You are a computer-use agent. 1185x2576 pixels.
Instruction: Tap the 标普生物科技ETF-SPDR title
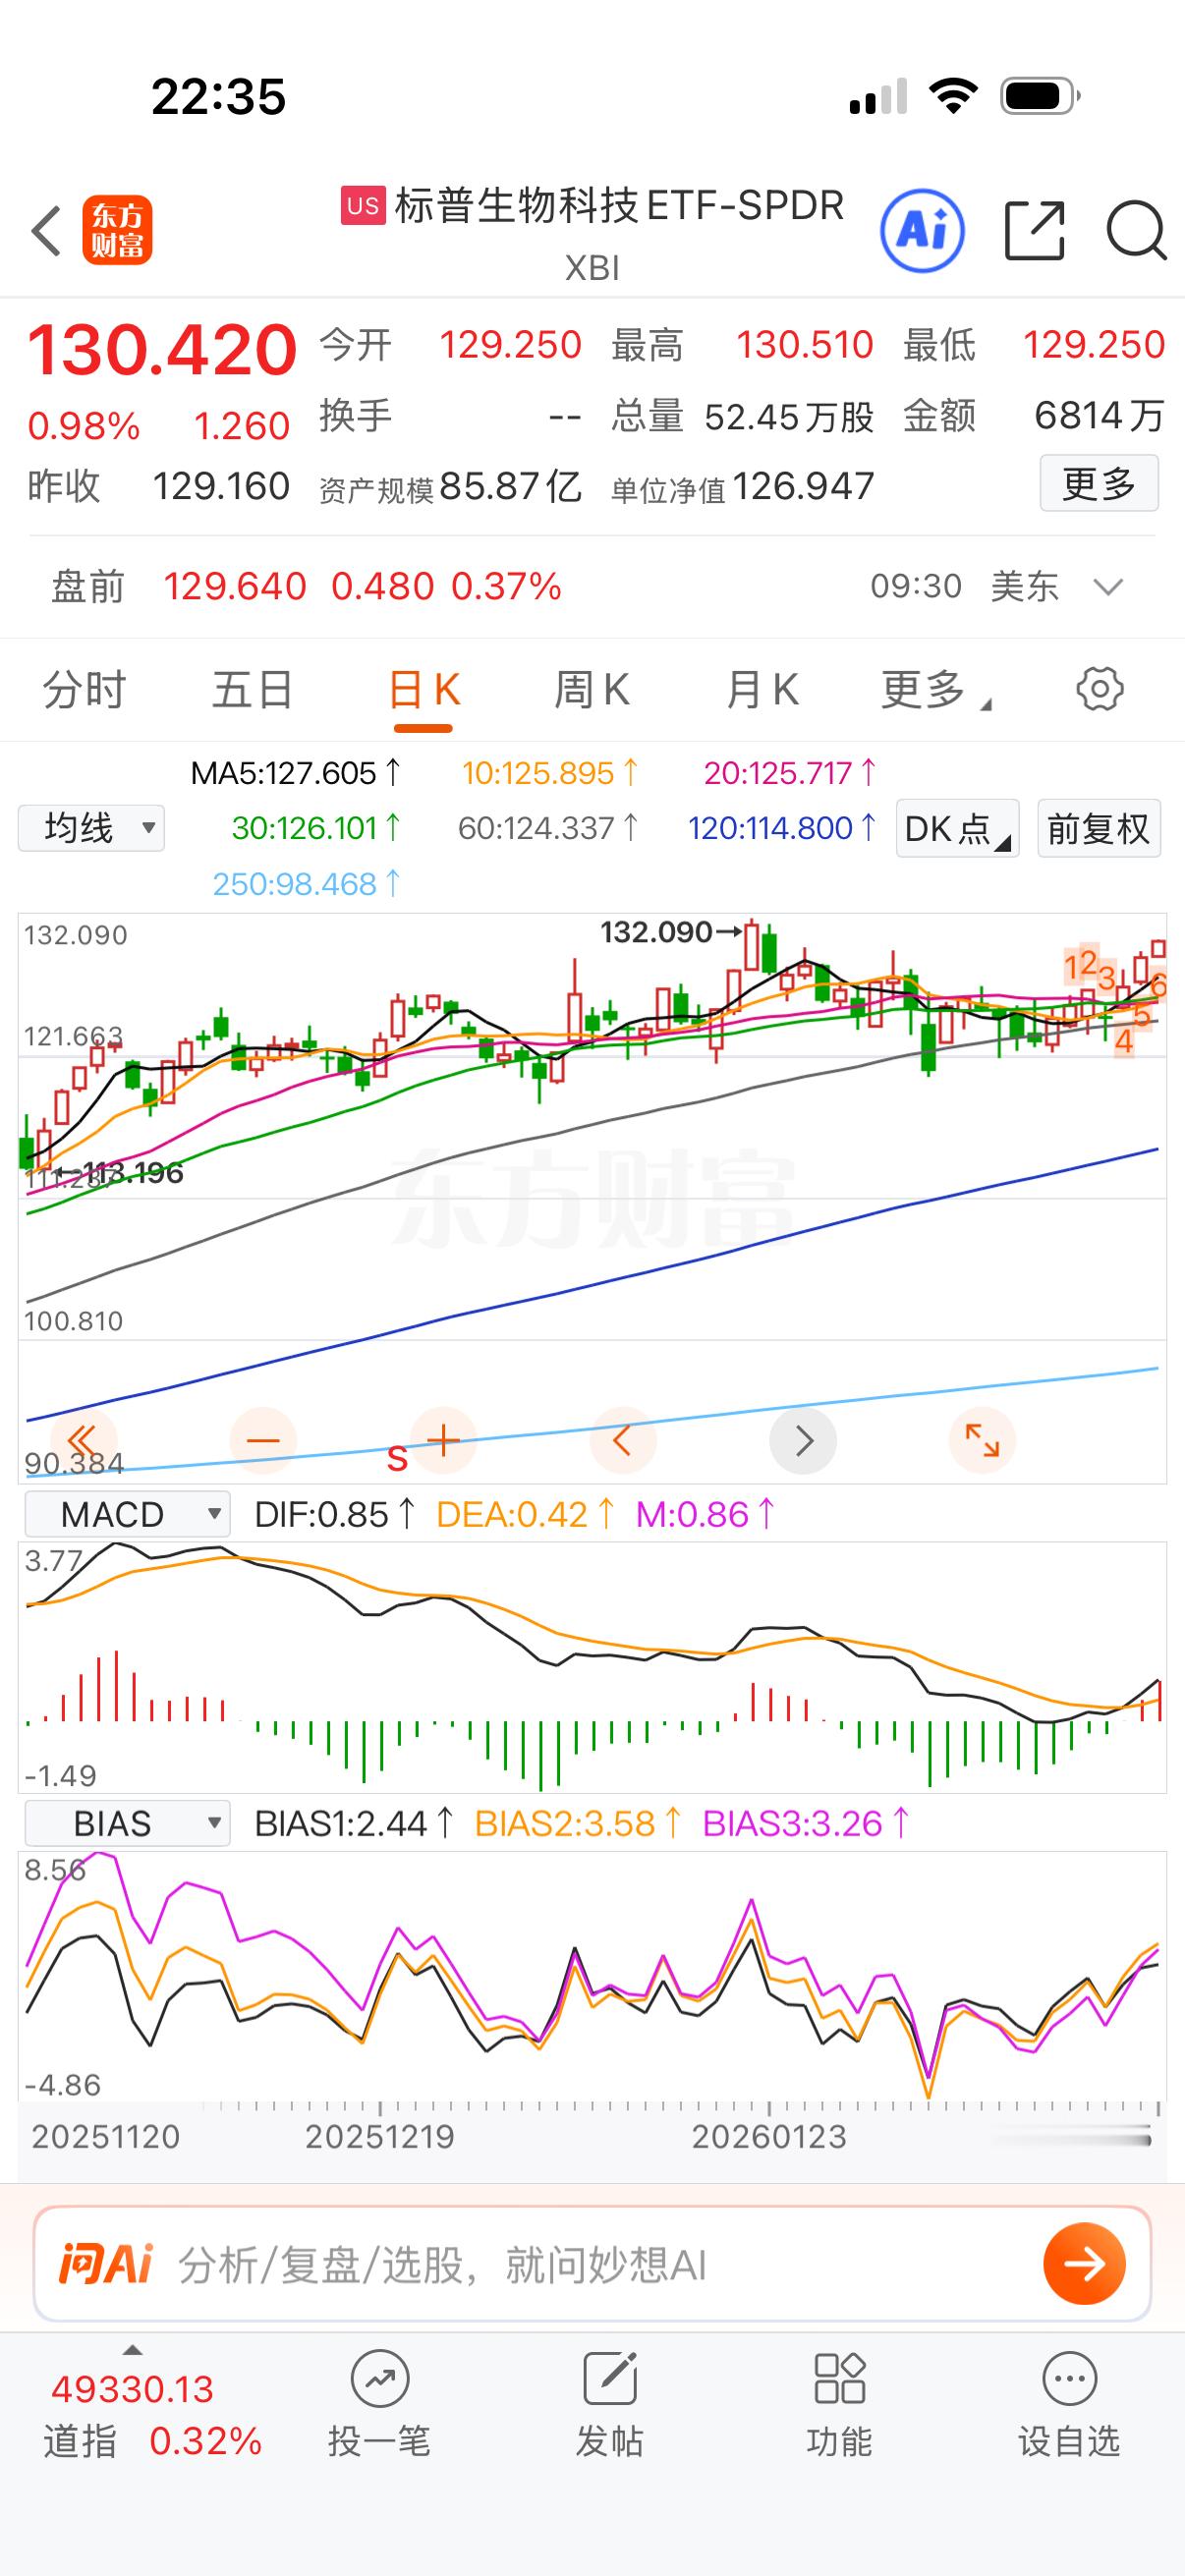619,205
